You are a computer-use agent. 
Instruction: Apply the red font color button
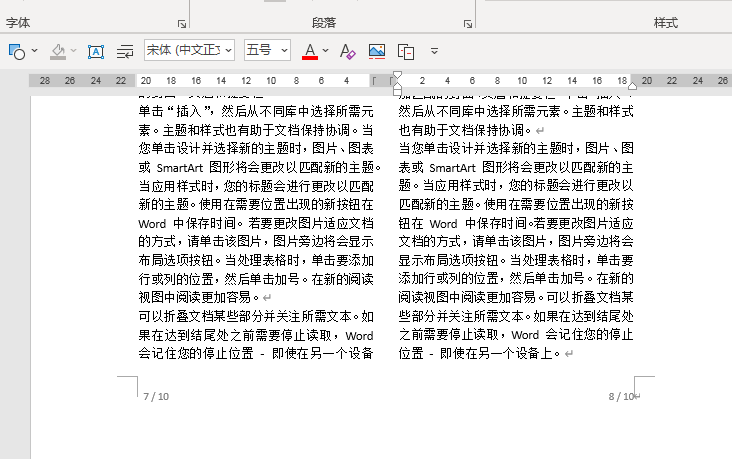[x=310, y=50]
